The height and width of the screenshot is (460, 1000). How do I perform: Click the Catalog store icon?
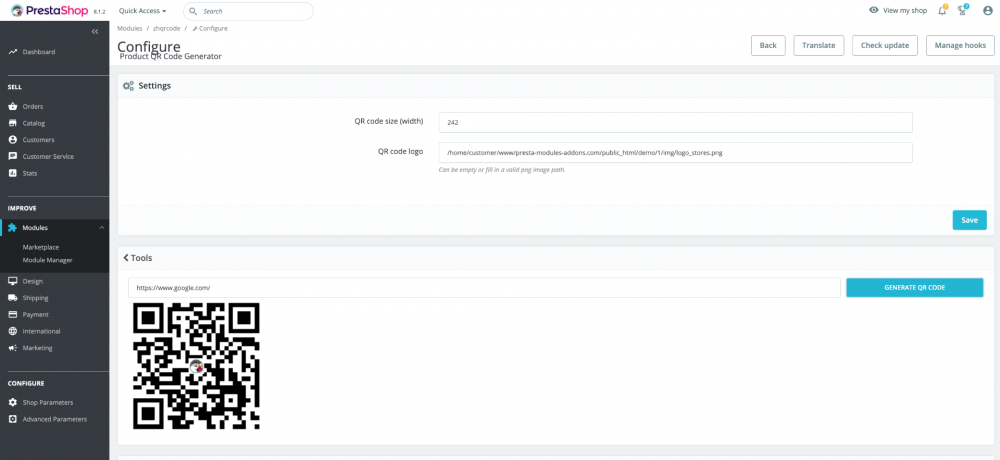point(12,123)
